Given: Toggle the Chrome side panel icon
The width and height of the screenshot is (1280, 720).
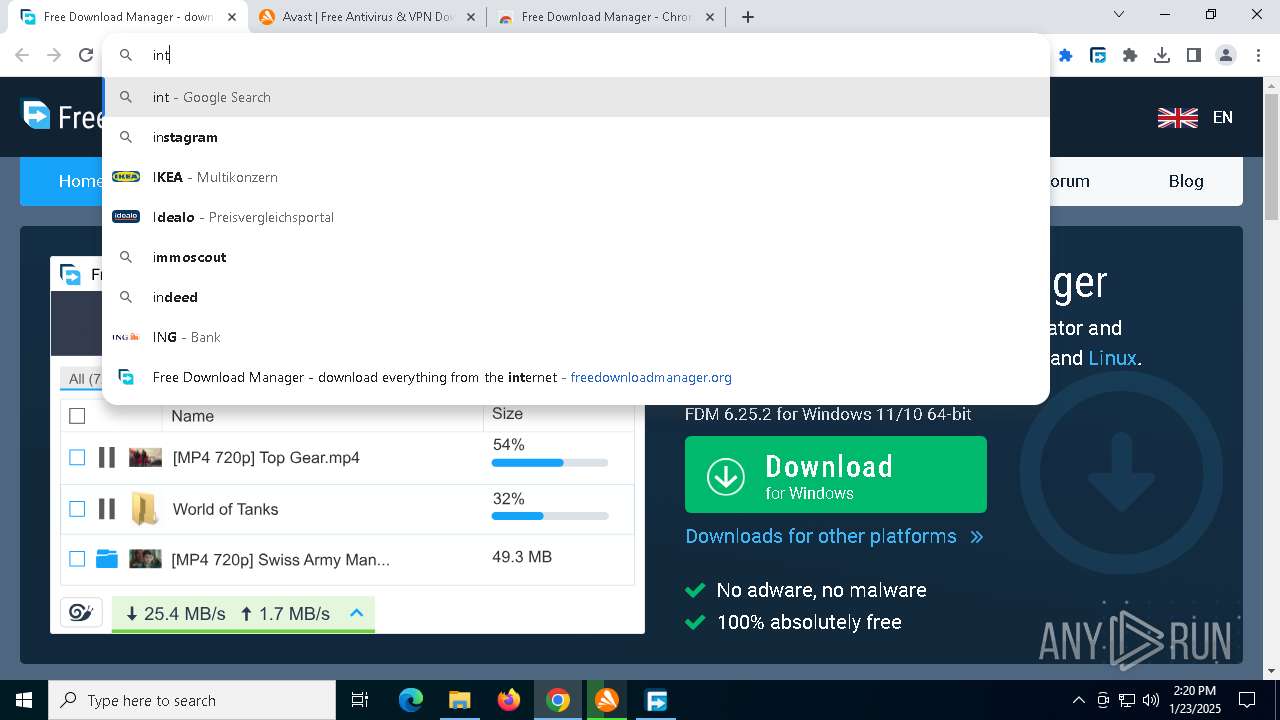Looking at the screenshot, I should 1194,55.
